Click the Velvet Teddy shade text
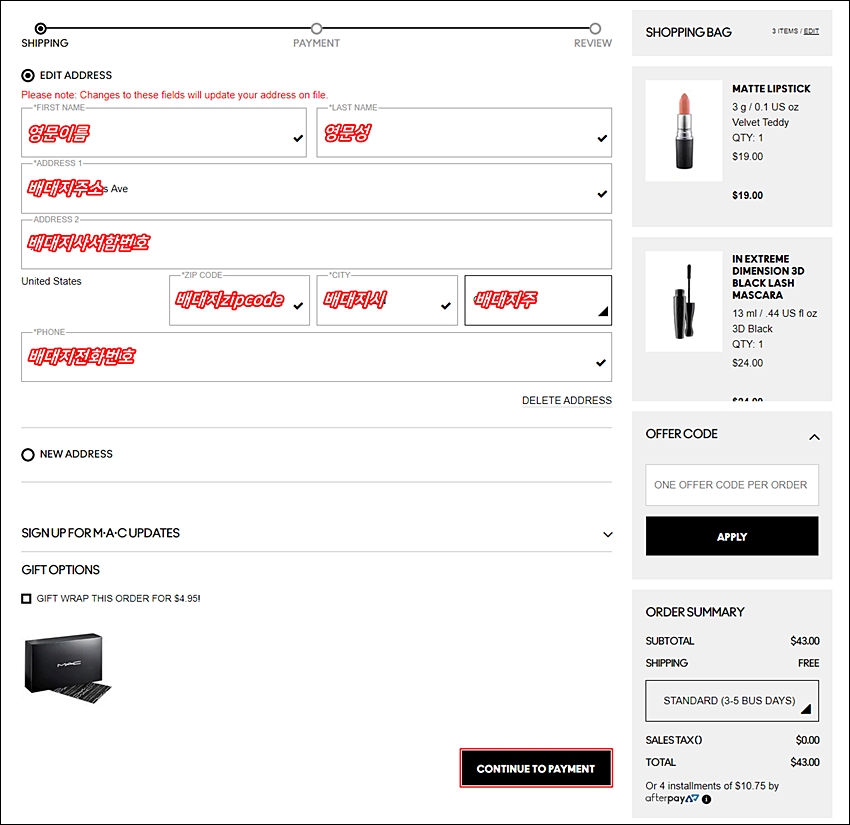Image resolution: width=850 pixels, height=825 pixels. tap(760, 123)
